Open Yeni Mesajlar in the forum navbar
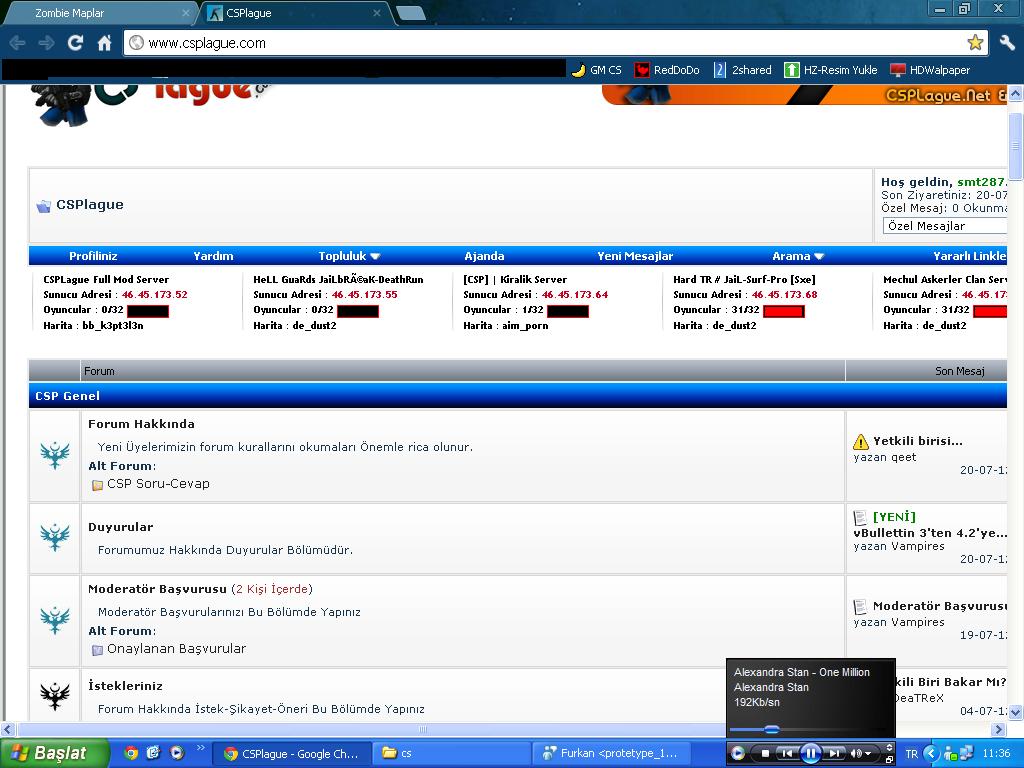The image size is (1024, 768). (x=635, y=256)
